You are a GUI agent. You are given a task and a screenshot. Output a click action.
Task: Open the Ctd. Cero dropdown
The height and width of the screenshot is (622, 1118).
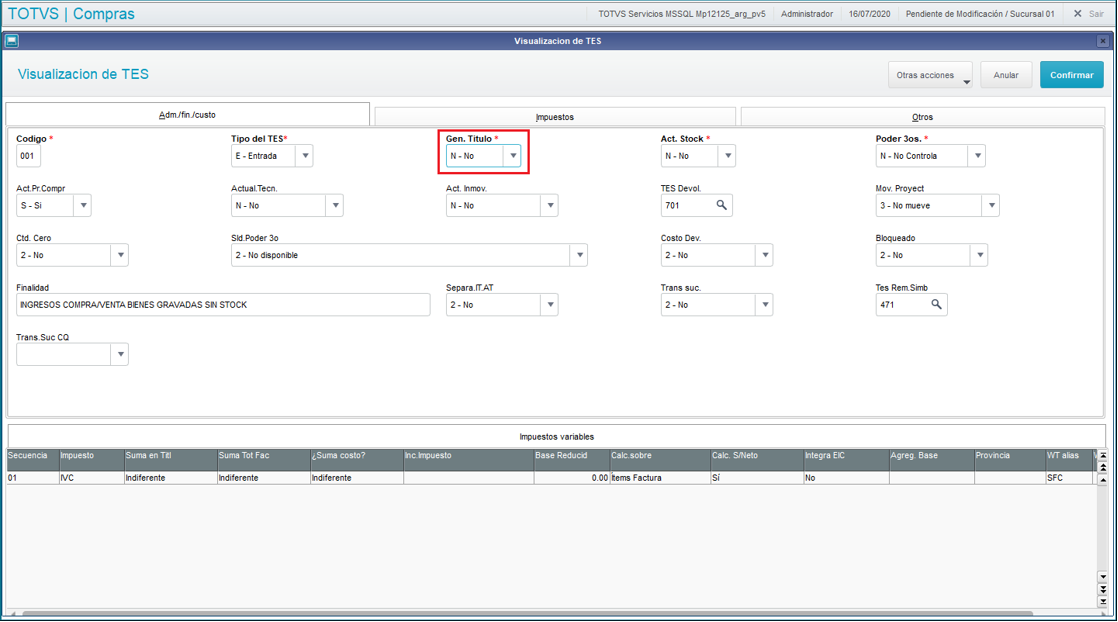pos(120,255)
